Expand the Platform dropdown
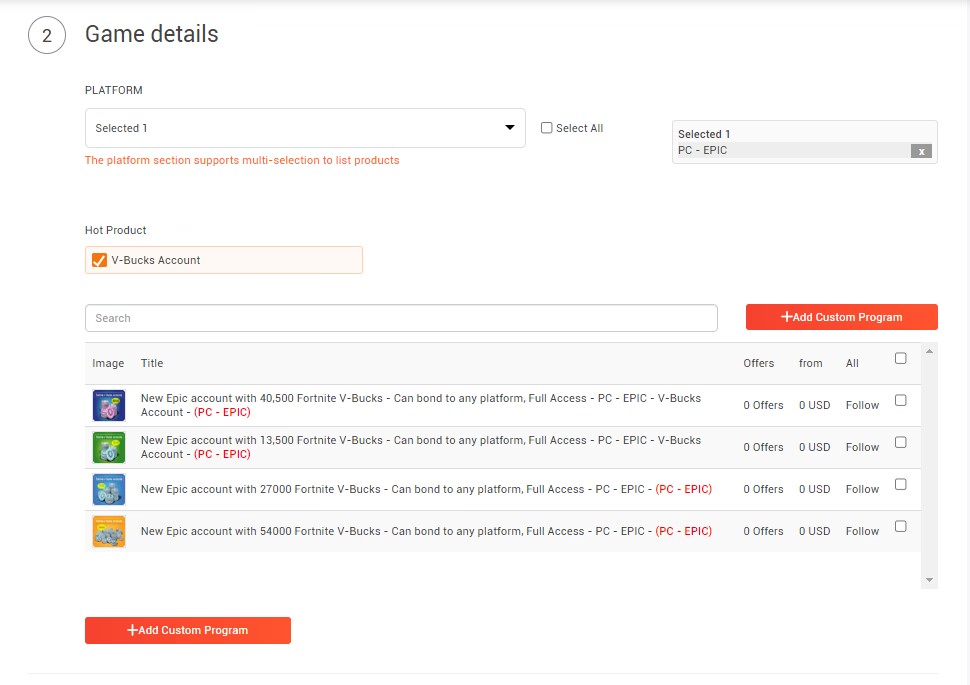The image size is (970, 685). coord(305,128)
